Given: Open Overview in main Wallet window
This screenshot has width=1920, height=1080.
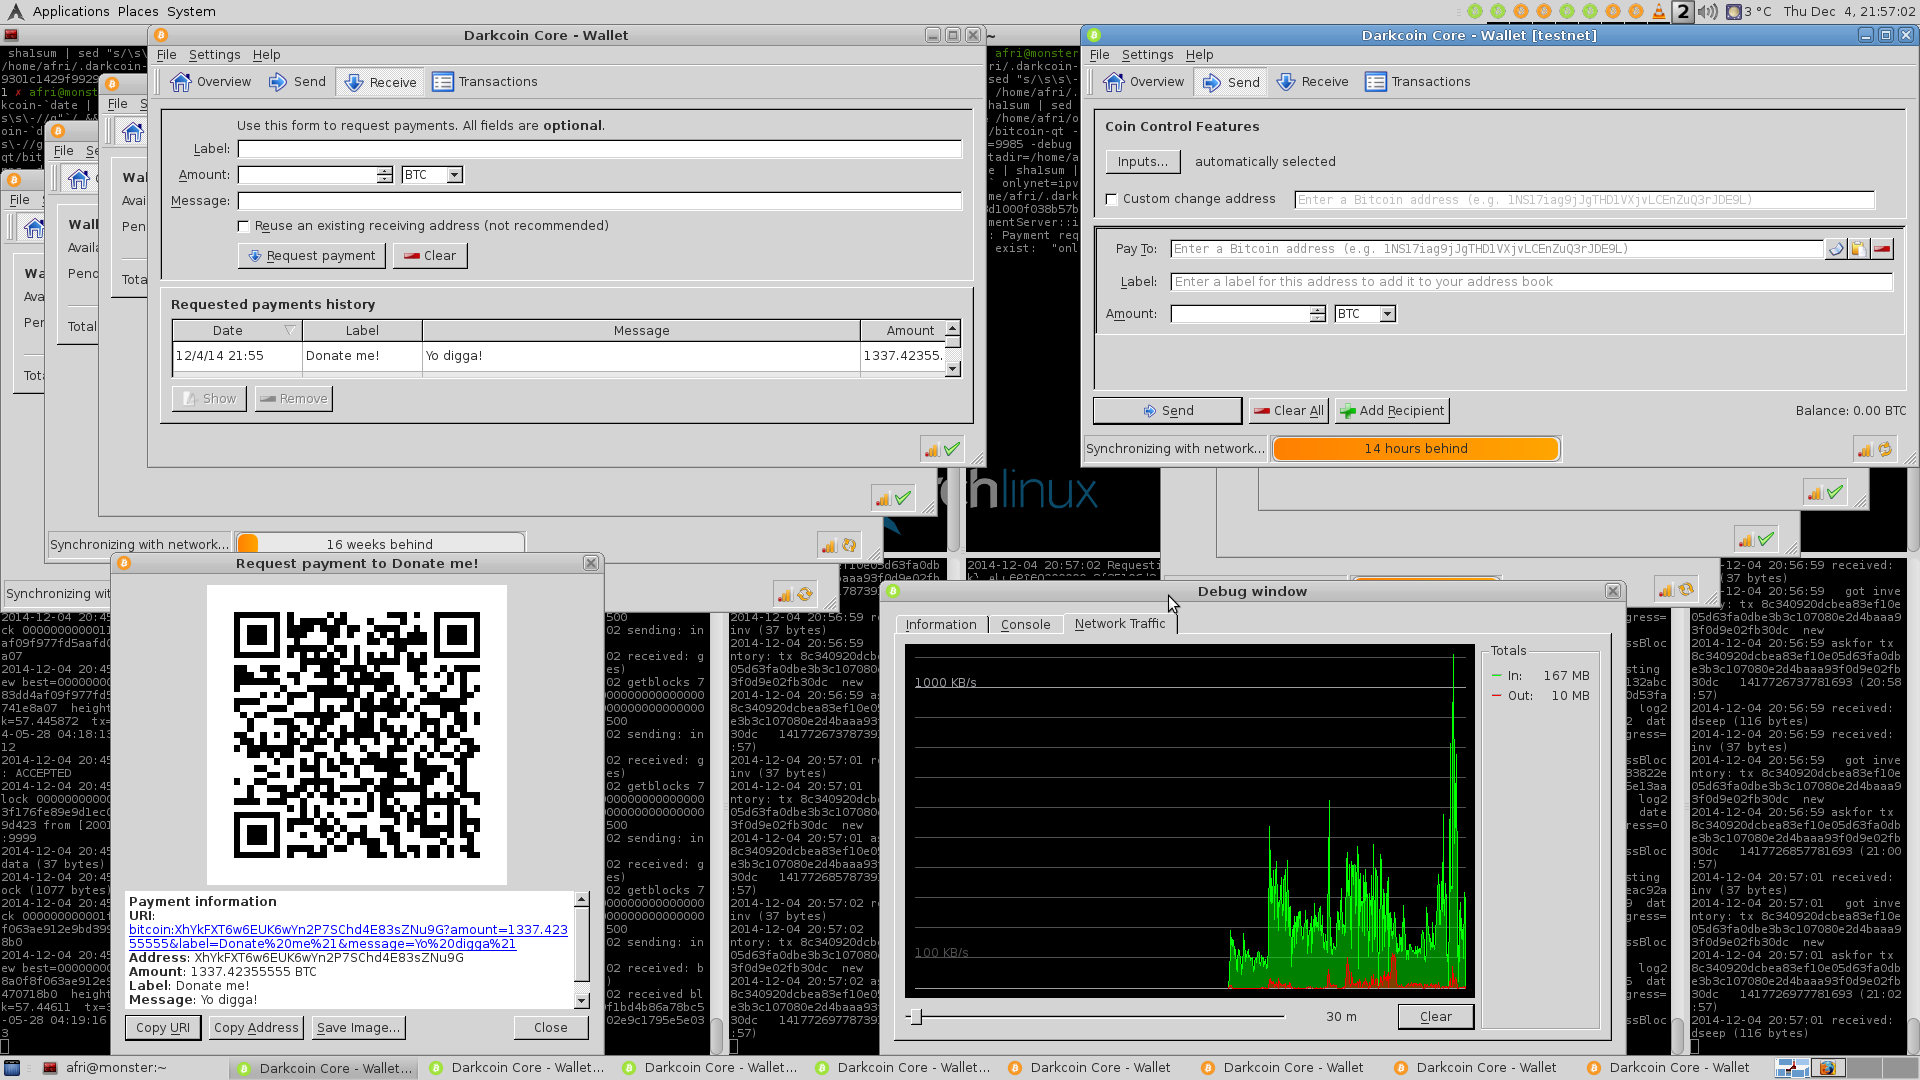Looking at the screenshot, I should click(x=211, y=82).
